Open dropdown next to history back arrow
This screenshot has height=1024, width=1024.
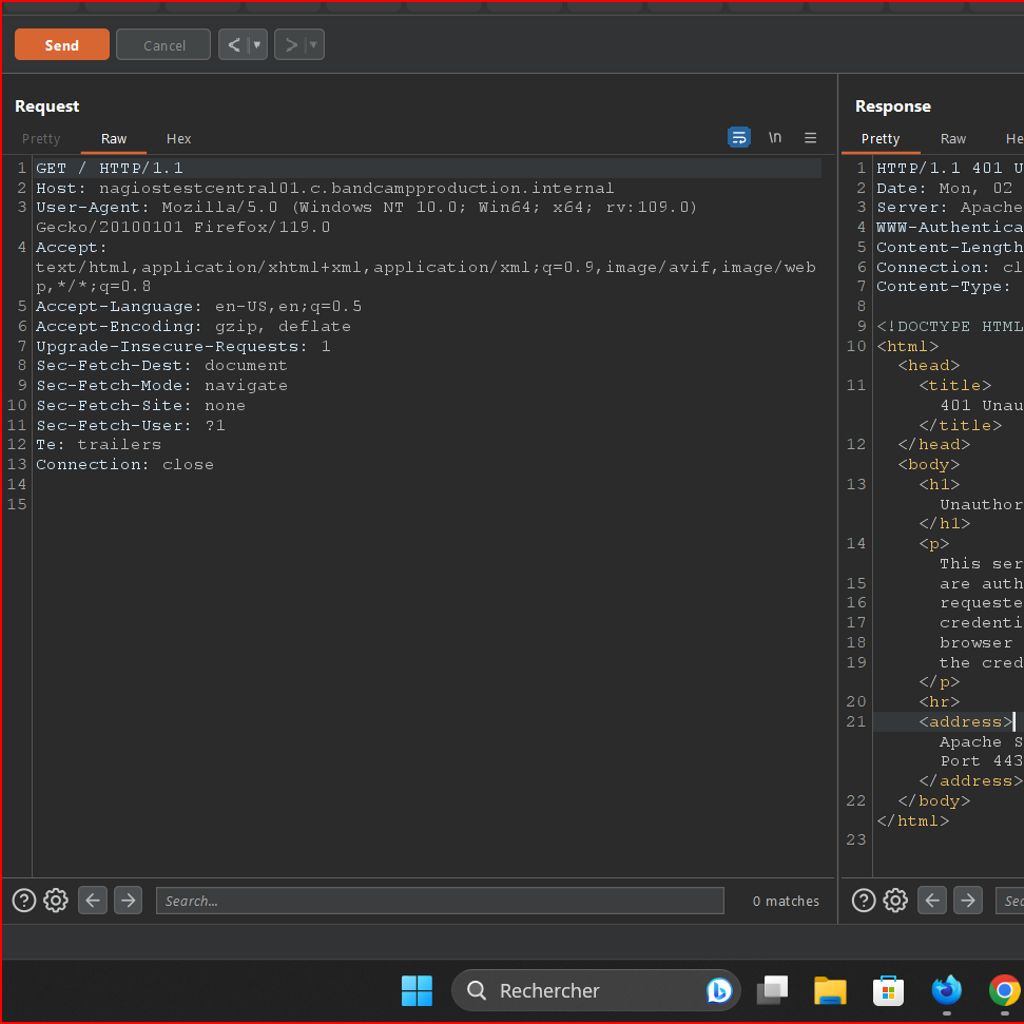(x=257, y=45)
